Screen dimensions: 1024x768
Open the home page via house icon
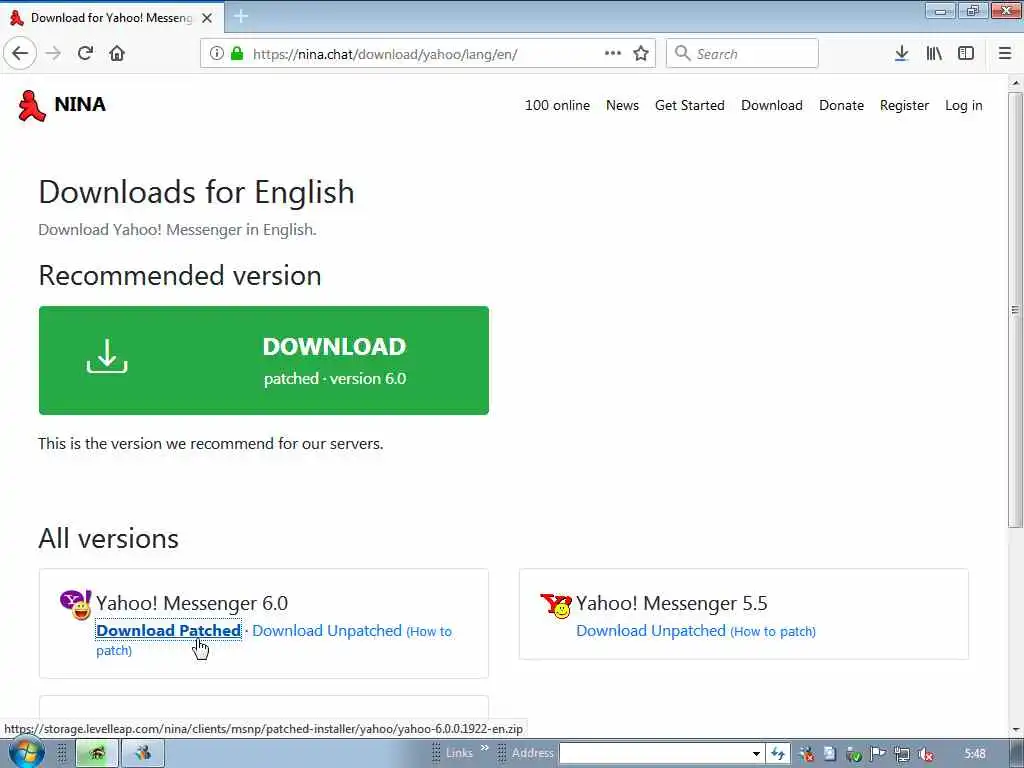(117, 53)
